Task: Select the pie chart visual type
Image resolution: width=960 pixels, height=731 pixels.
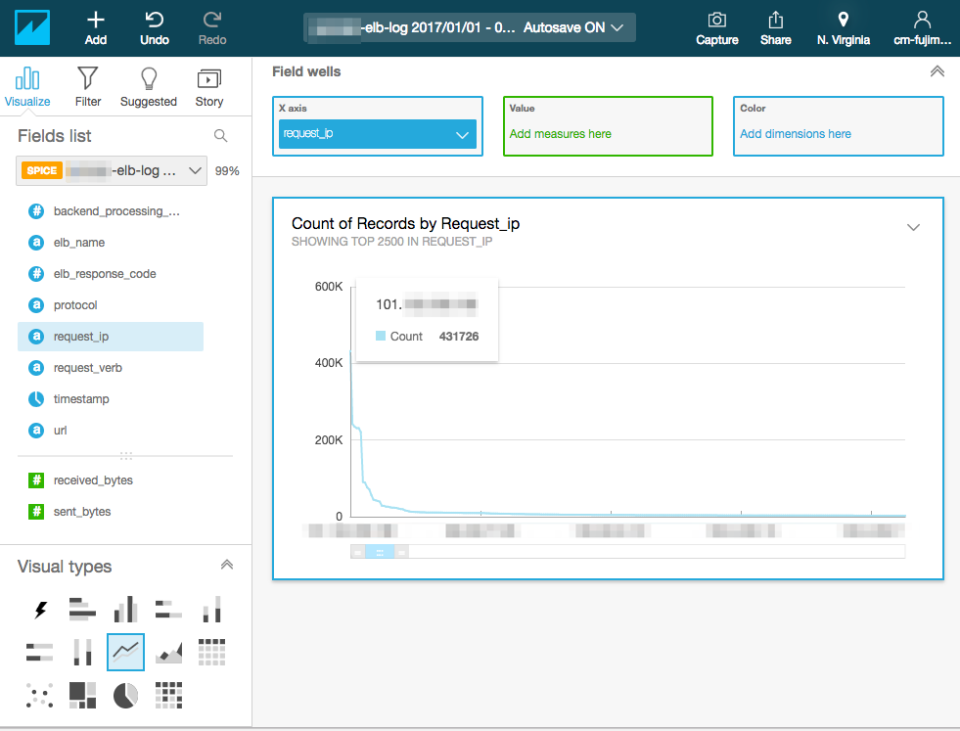Action: click(x=125, y=694)
